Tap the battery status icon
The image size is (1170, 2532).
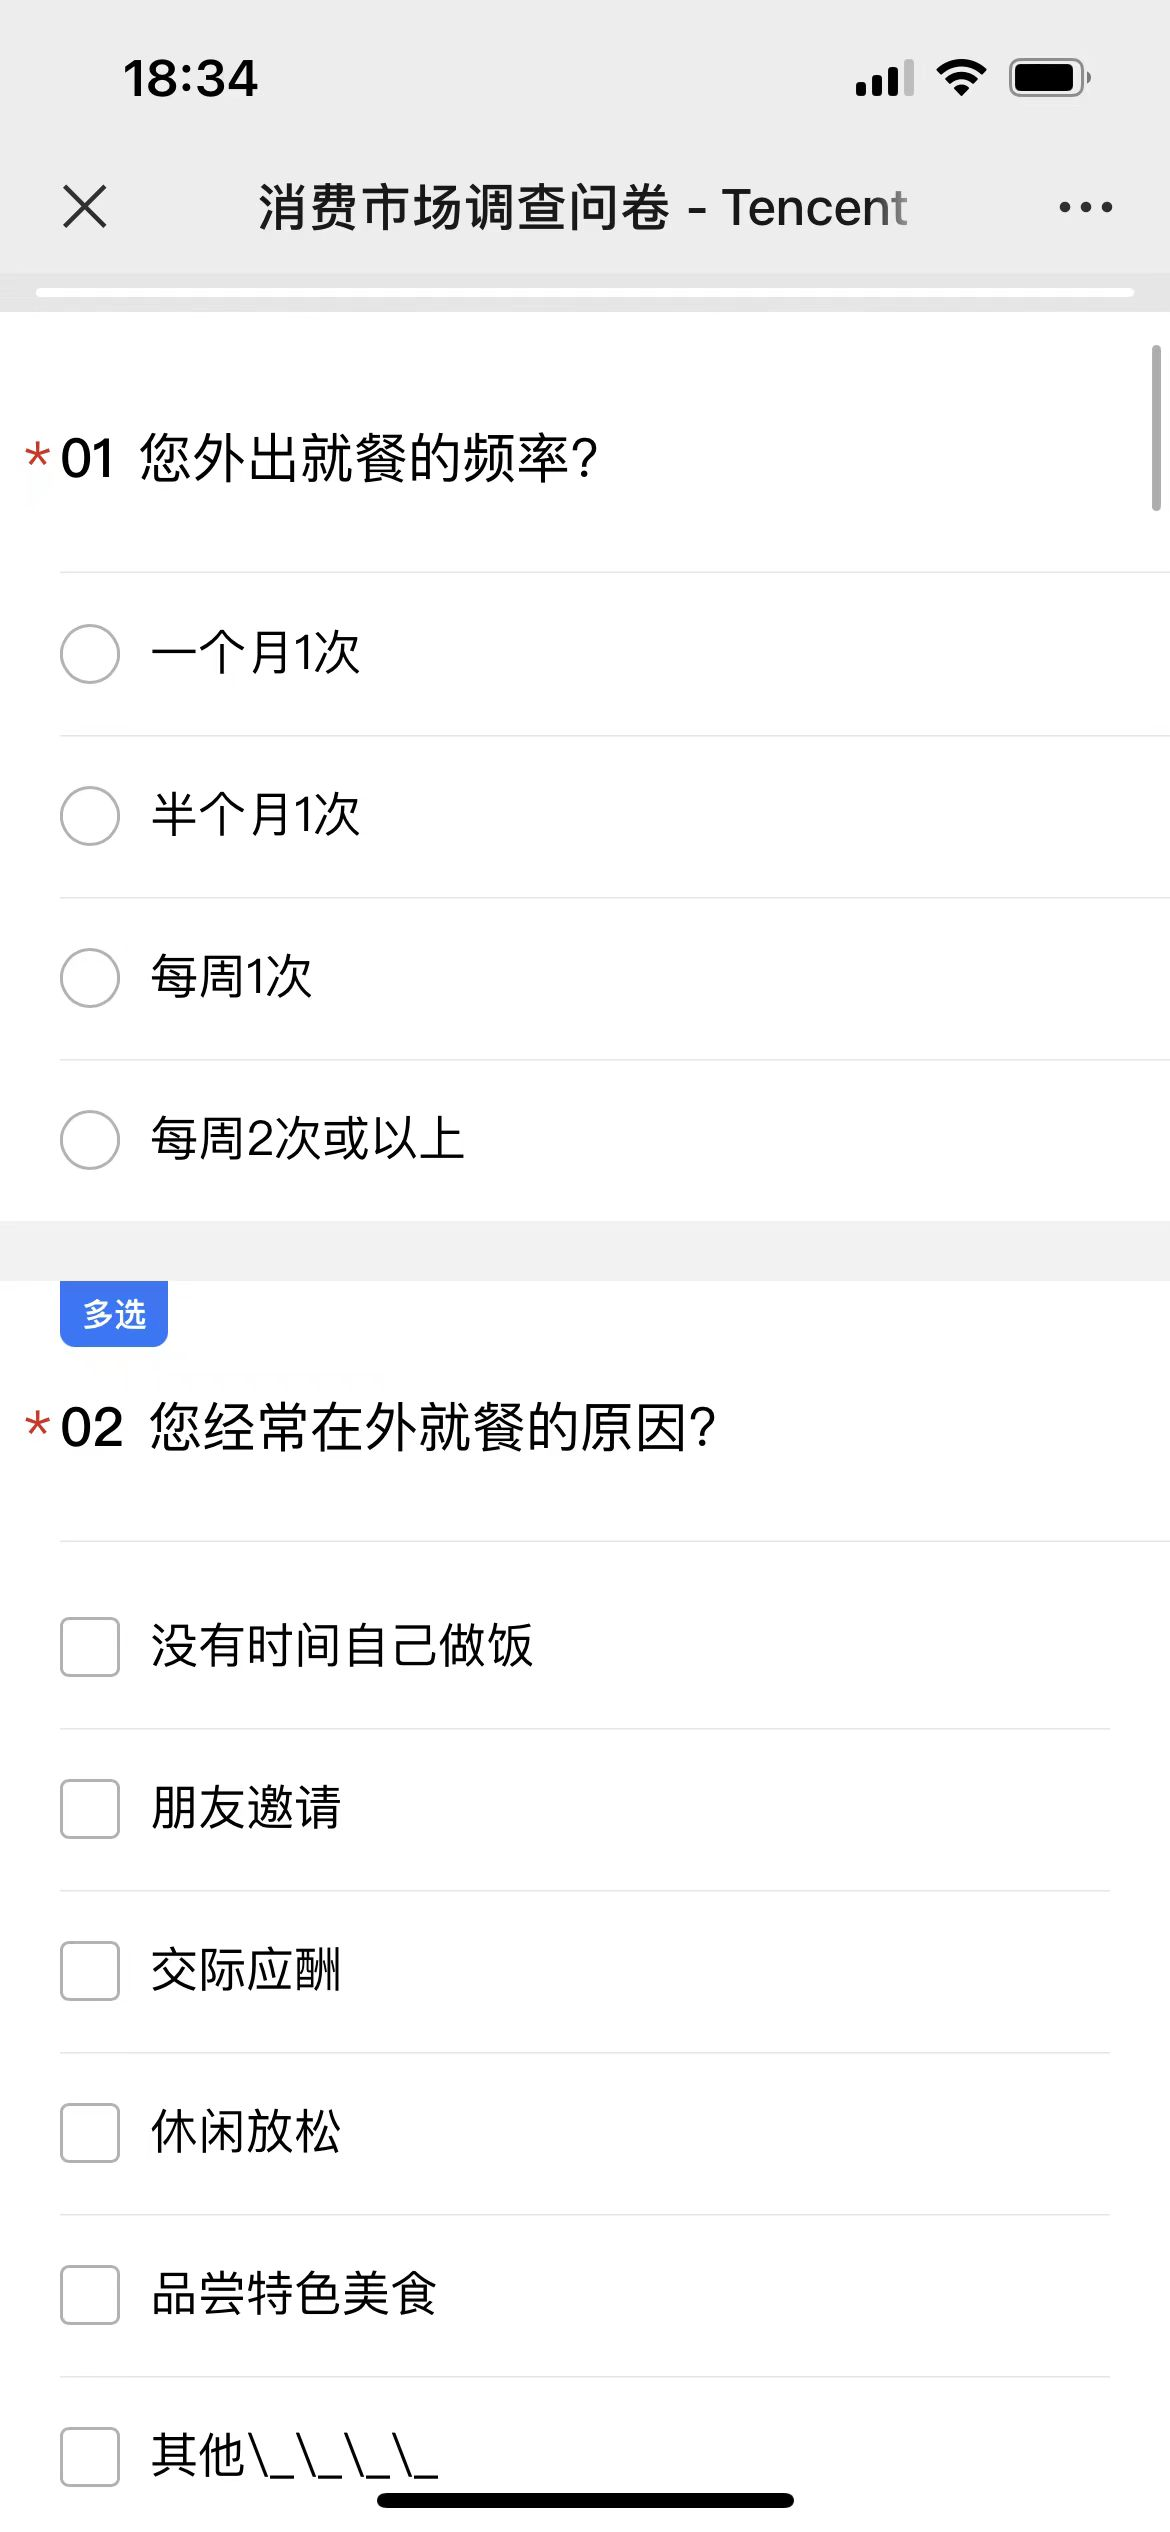[x=1049, y=78]
